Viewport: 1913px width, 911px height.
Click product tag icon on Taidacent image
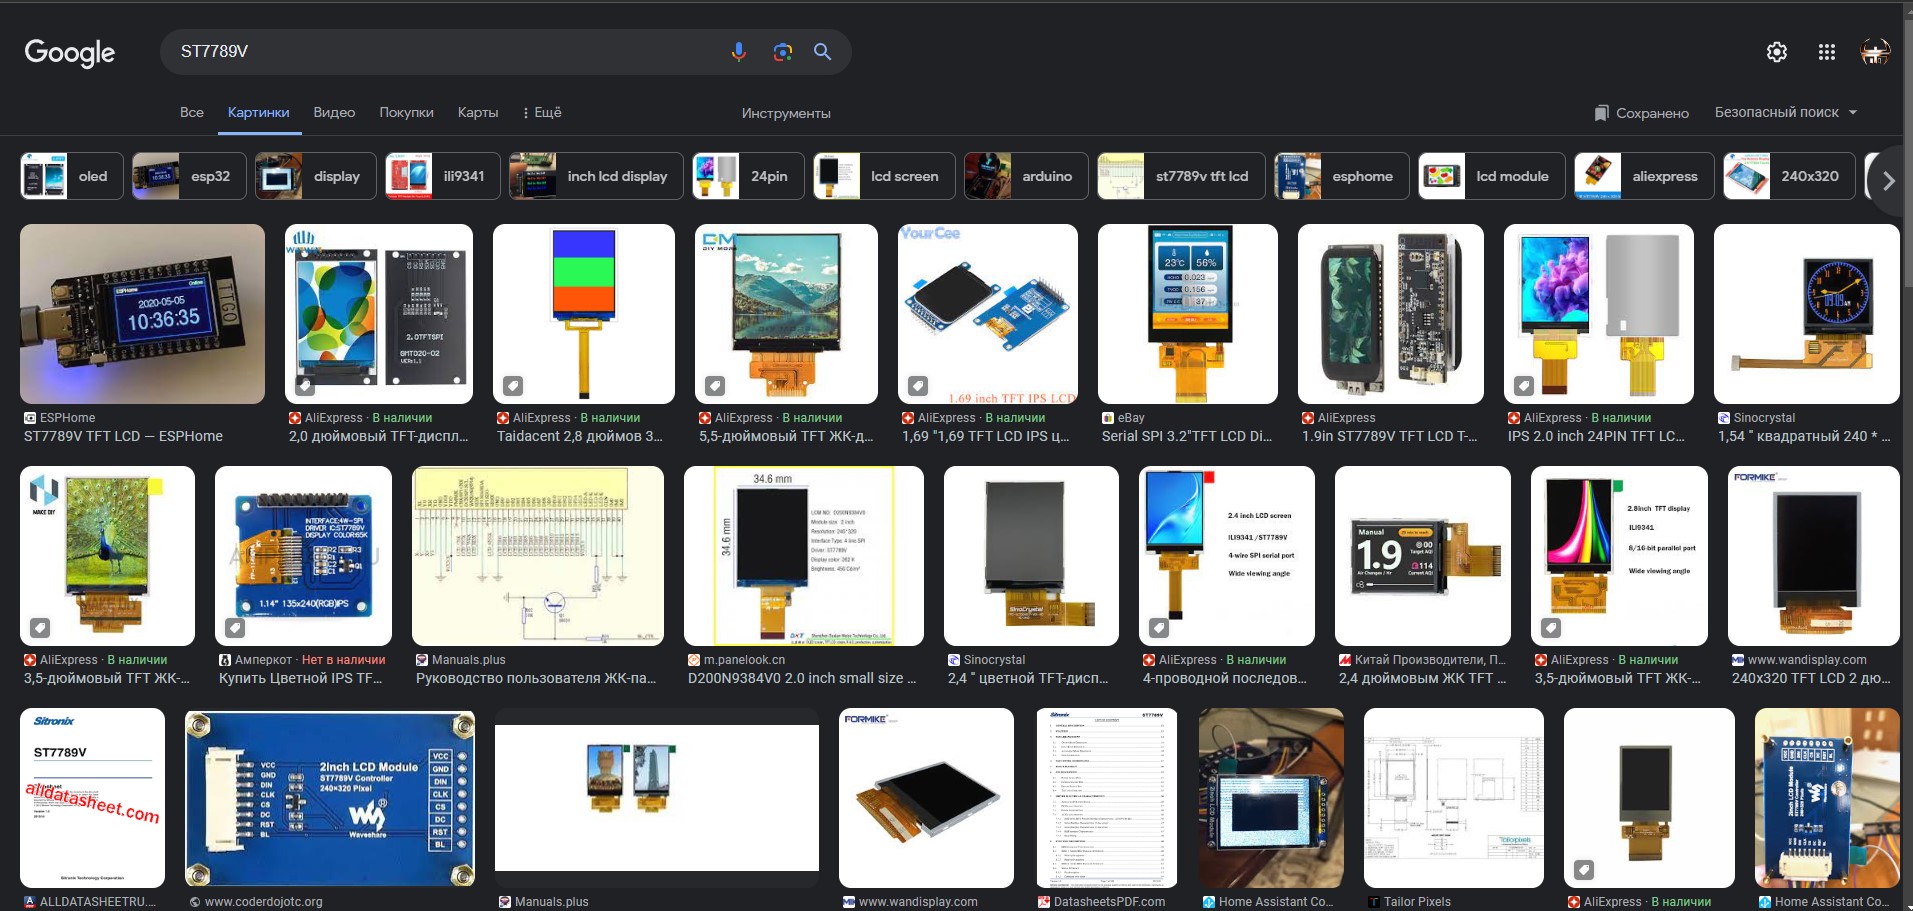point(512,385)
